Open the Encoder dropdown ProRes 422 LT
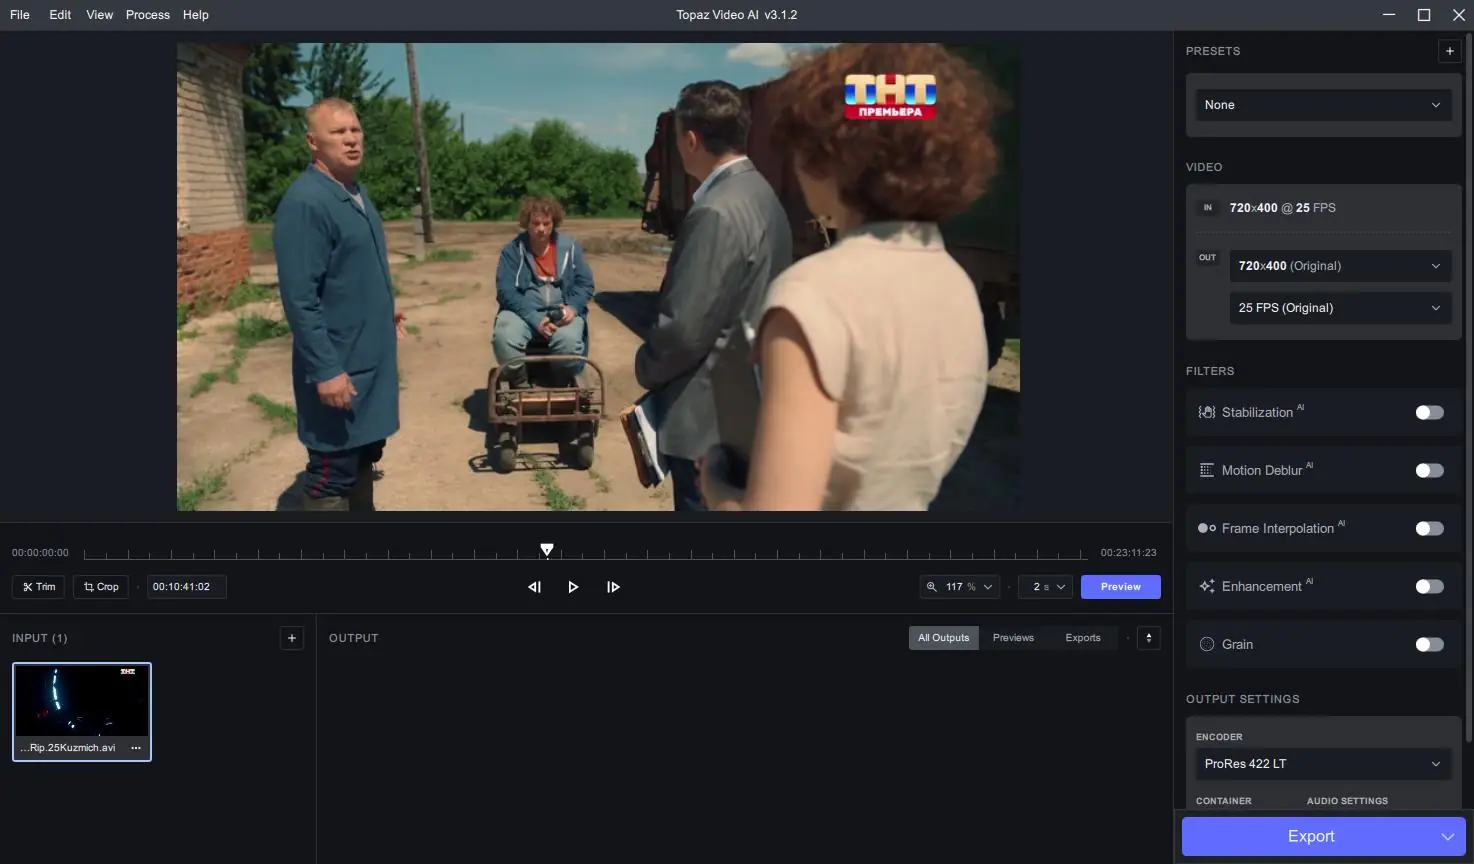 tap(1323, 764)
